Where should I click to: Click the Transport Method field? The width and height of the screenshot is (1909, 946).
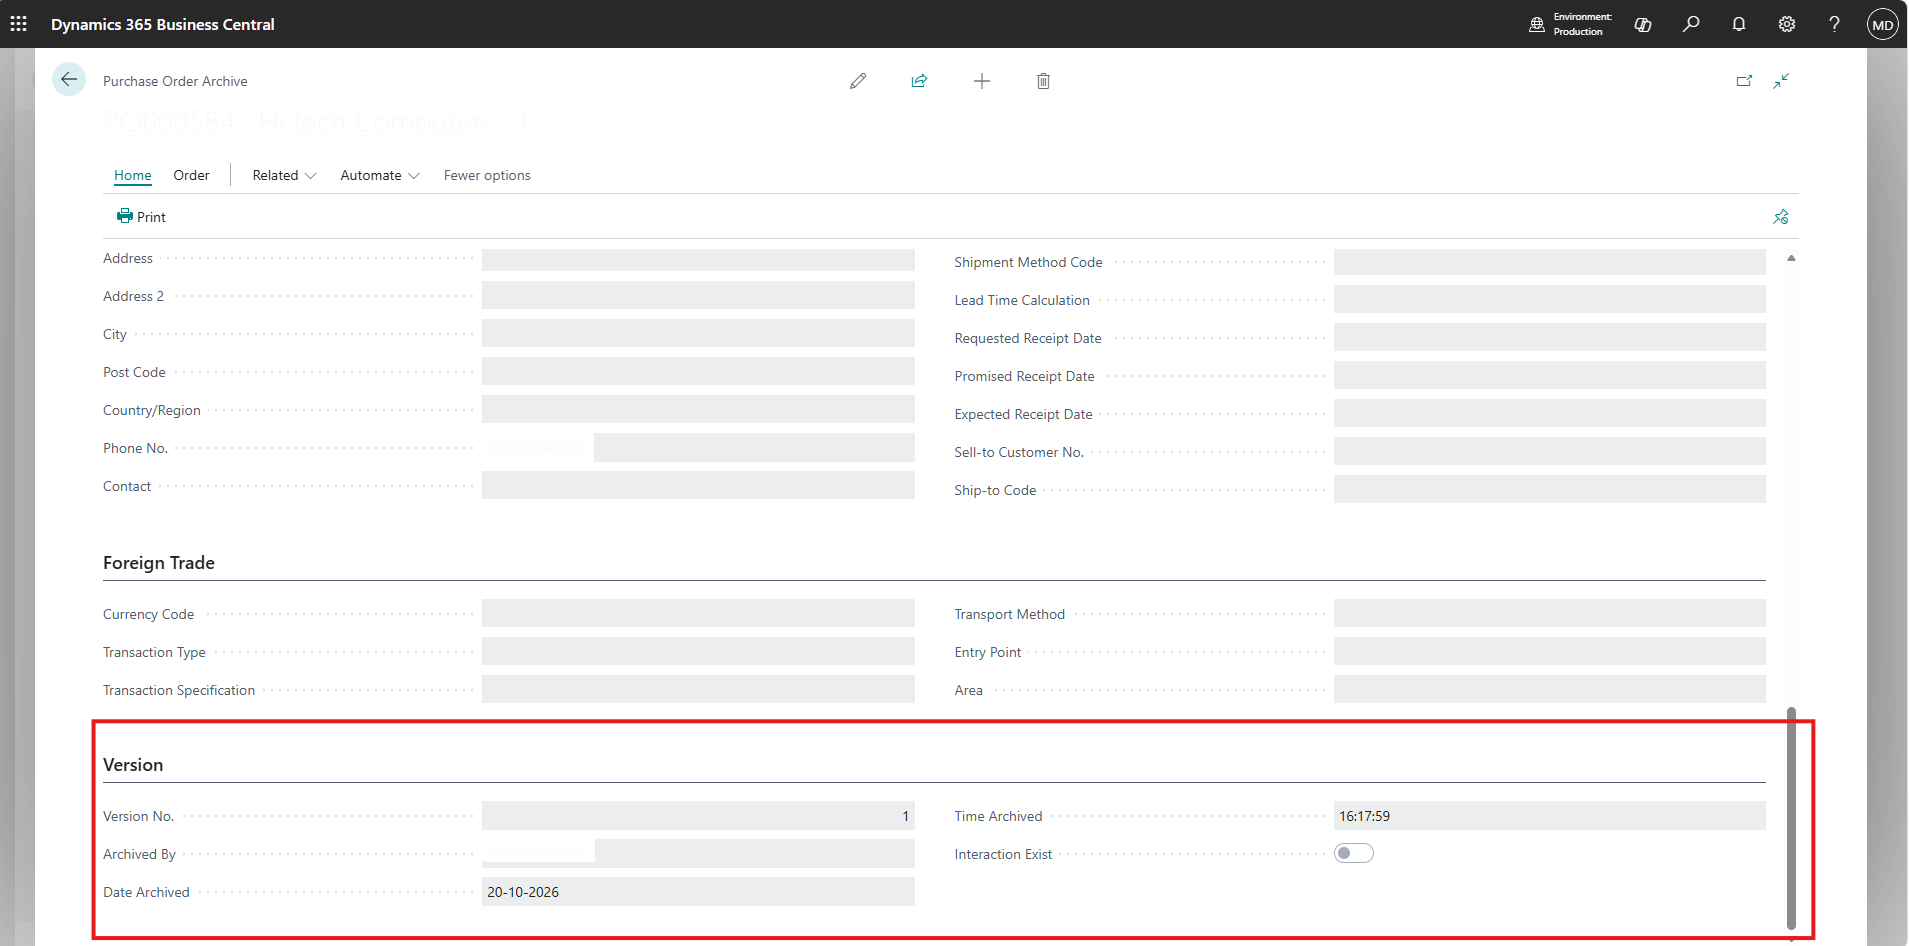(x=1549, y=614)
